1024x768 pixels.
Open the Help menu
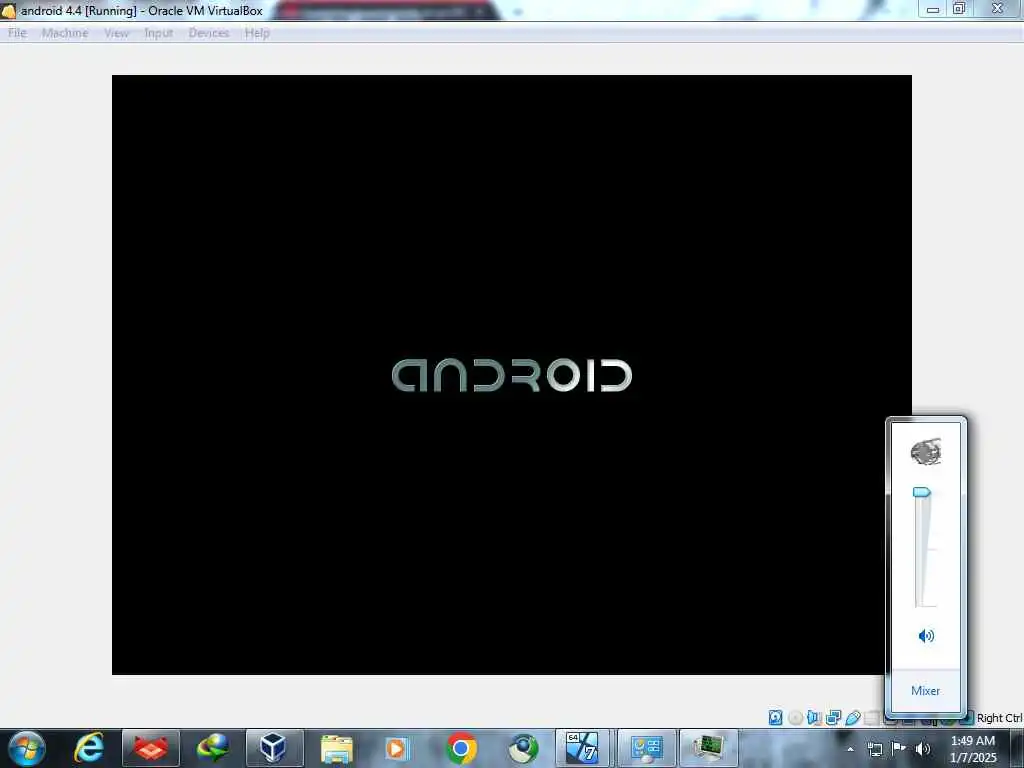click(x=257, y=33)
